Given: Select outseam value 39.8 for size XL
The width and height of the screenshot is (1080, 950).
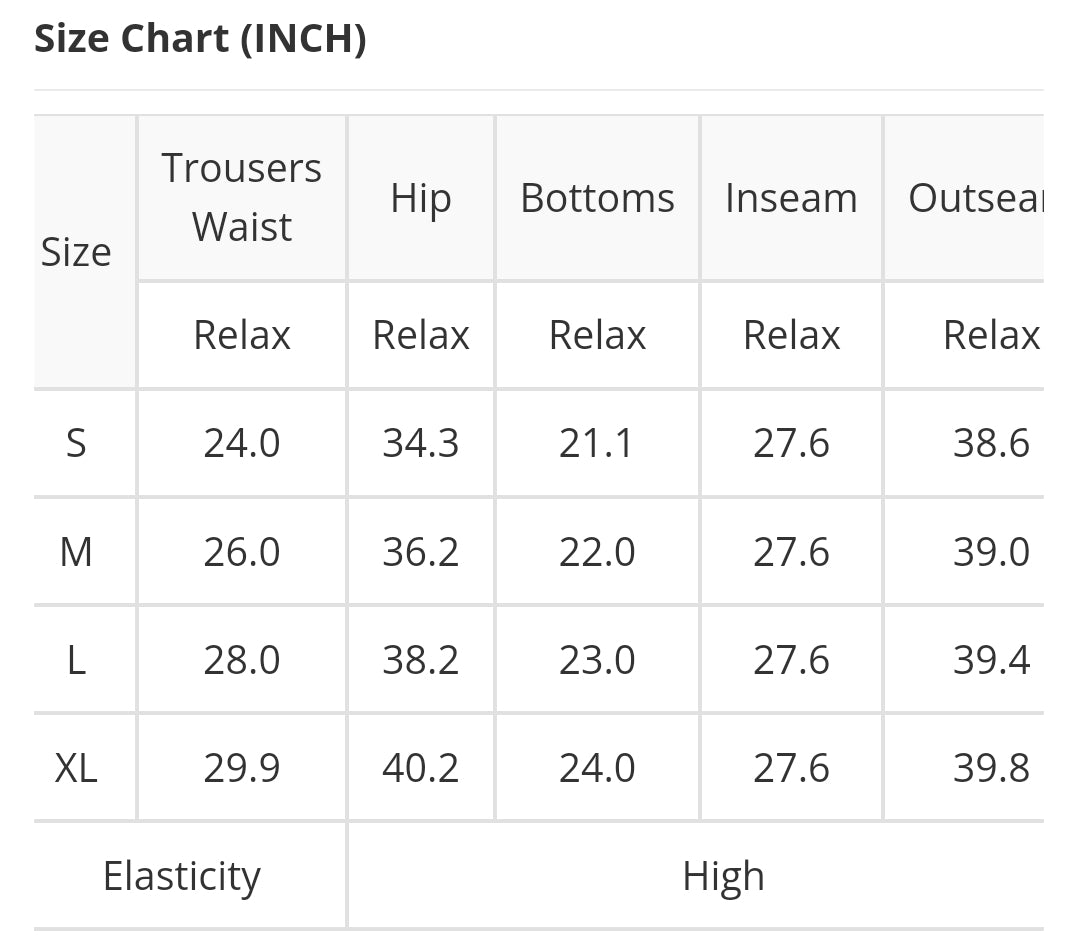Looking at the screenshot, I should 990,768.
